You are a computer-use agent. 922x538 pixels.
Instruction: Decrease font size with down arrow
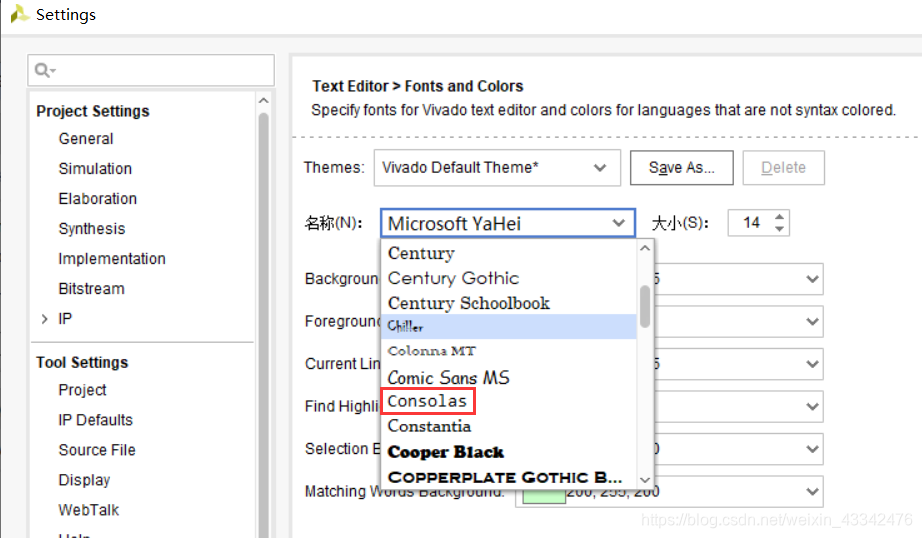(x=779, y=229)
